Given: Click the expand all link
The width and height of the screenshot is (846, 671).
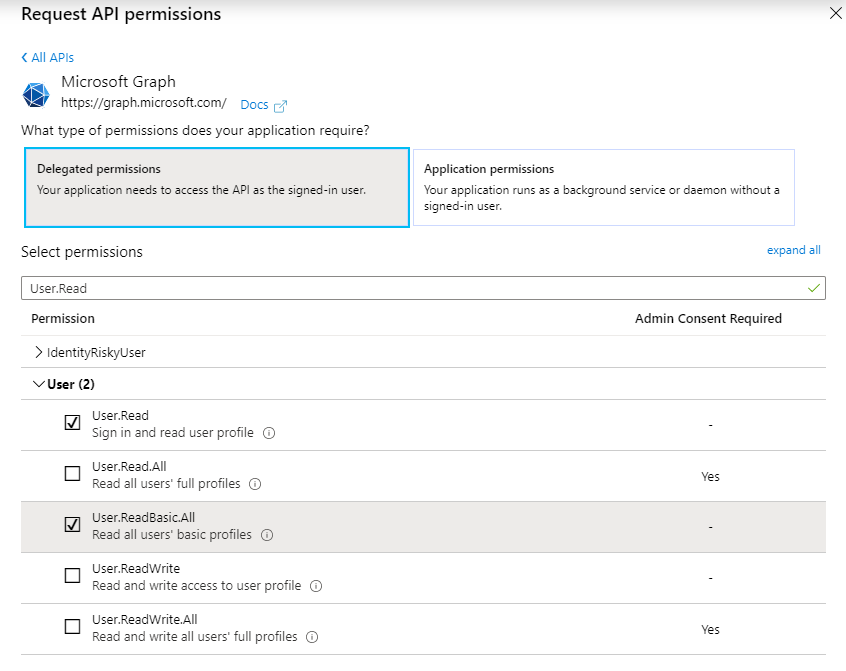Looking at the screenshot, I should [794, 250].
